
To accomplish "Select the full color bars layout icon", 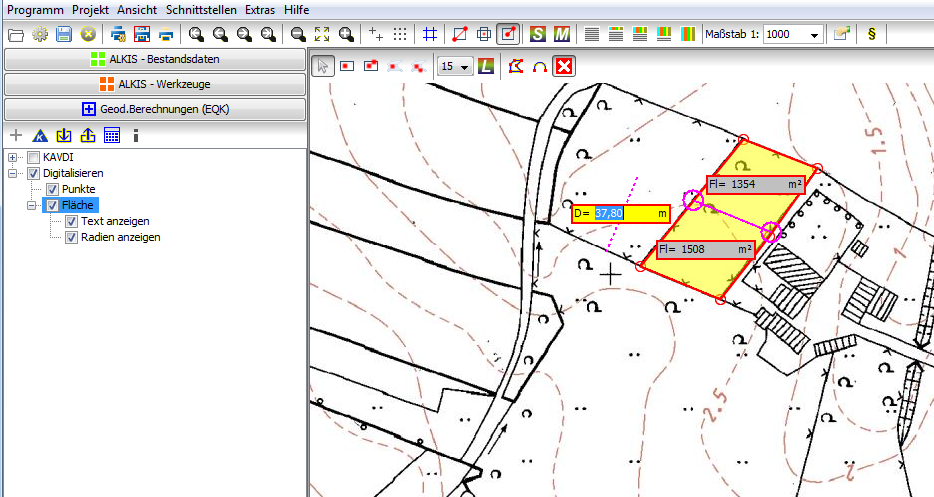I will [x=688, y=35].
